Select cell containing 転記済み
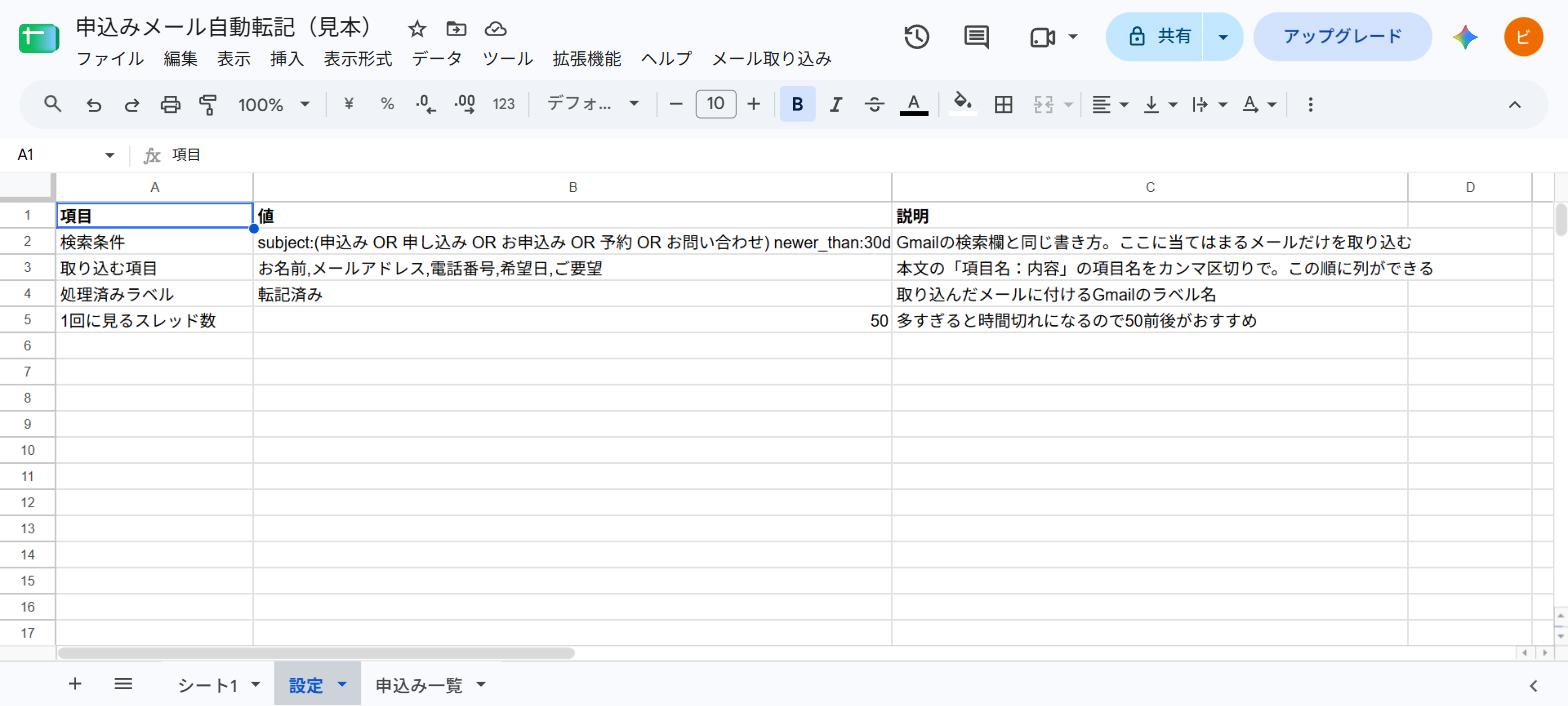Image resolution: width=1568 pixels, height=706 pixels. point(572,294)
